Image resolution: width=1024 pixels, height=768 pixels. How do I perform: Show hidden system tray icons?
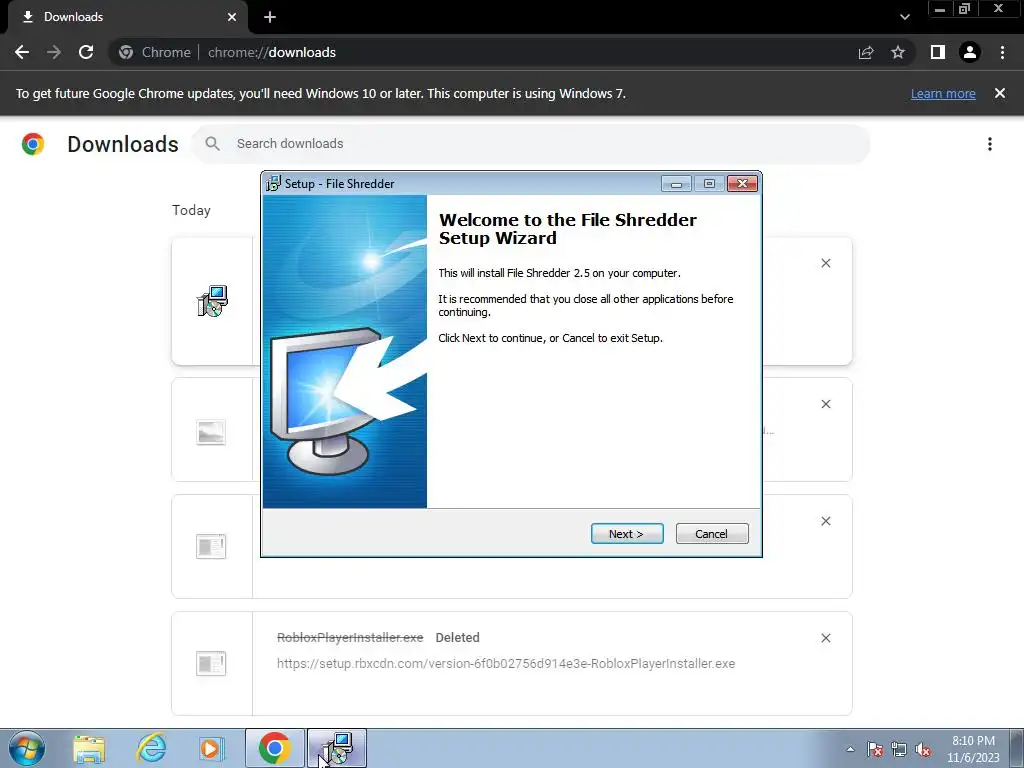[x=850, y=749]
